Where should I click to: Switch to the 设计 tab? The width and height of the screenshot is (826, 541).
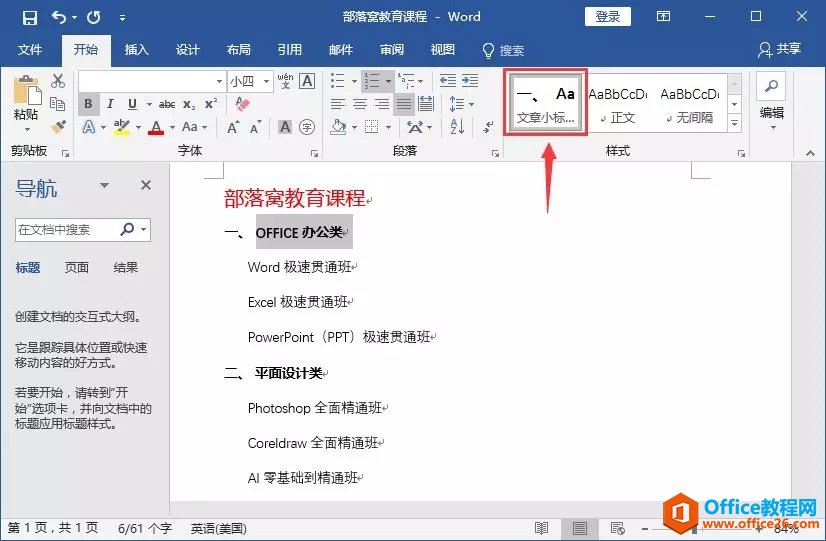pos(188,50)
